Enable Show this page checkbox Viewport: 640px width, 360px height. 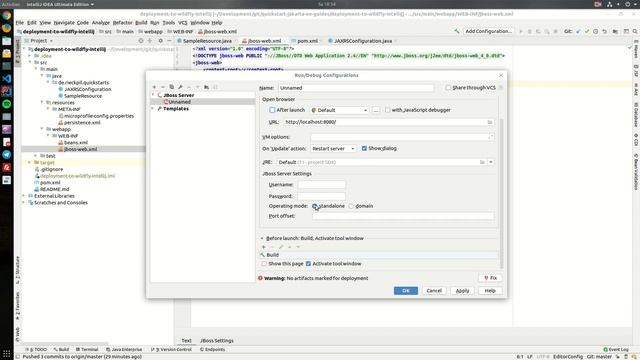point(264,264)
